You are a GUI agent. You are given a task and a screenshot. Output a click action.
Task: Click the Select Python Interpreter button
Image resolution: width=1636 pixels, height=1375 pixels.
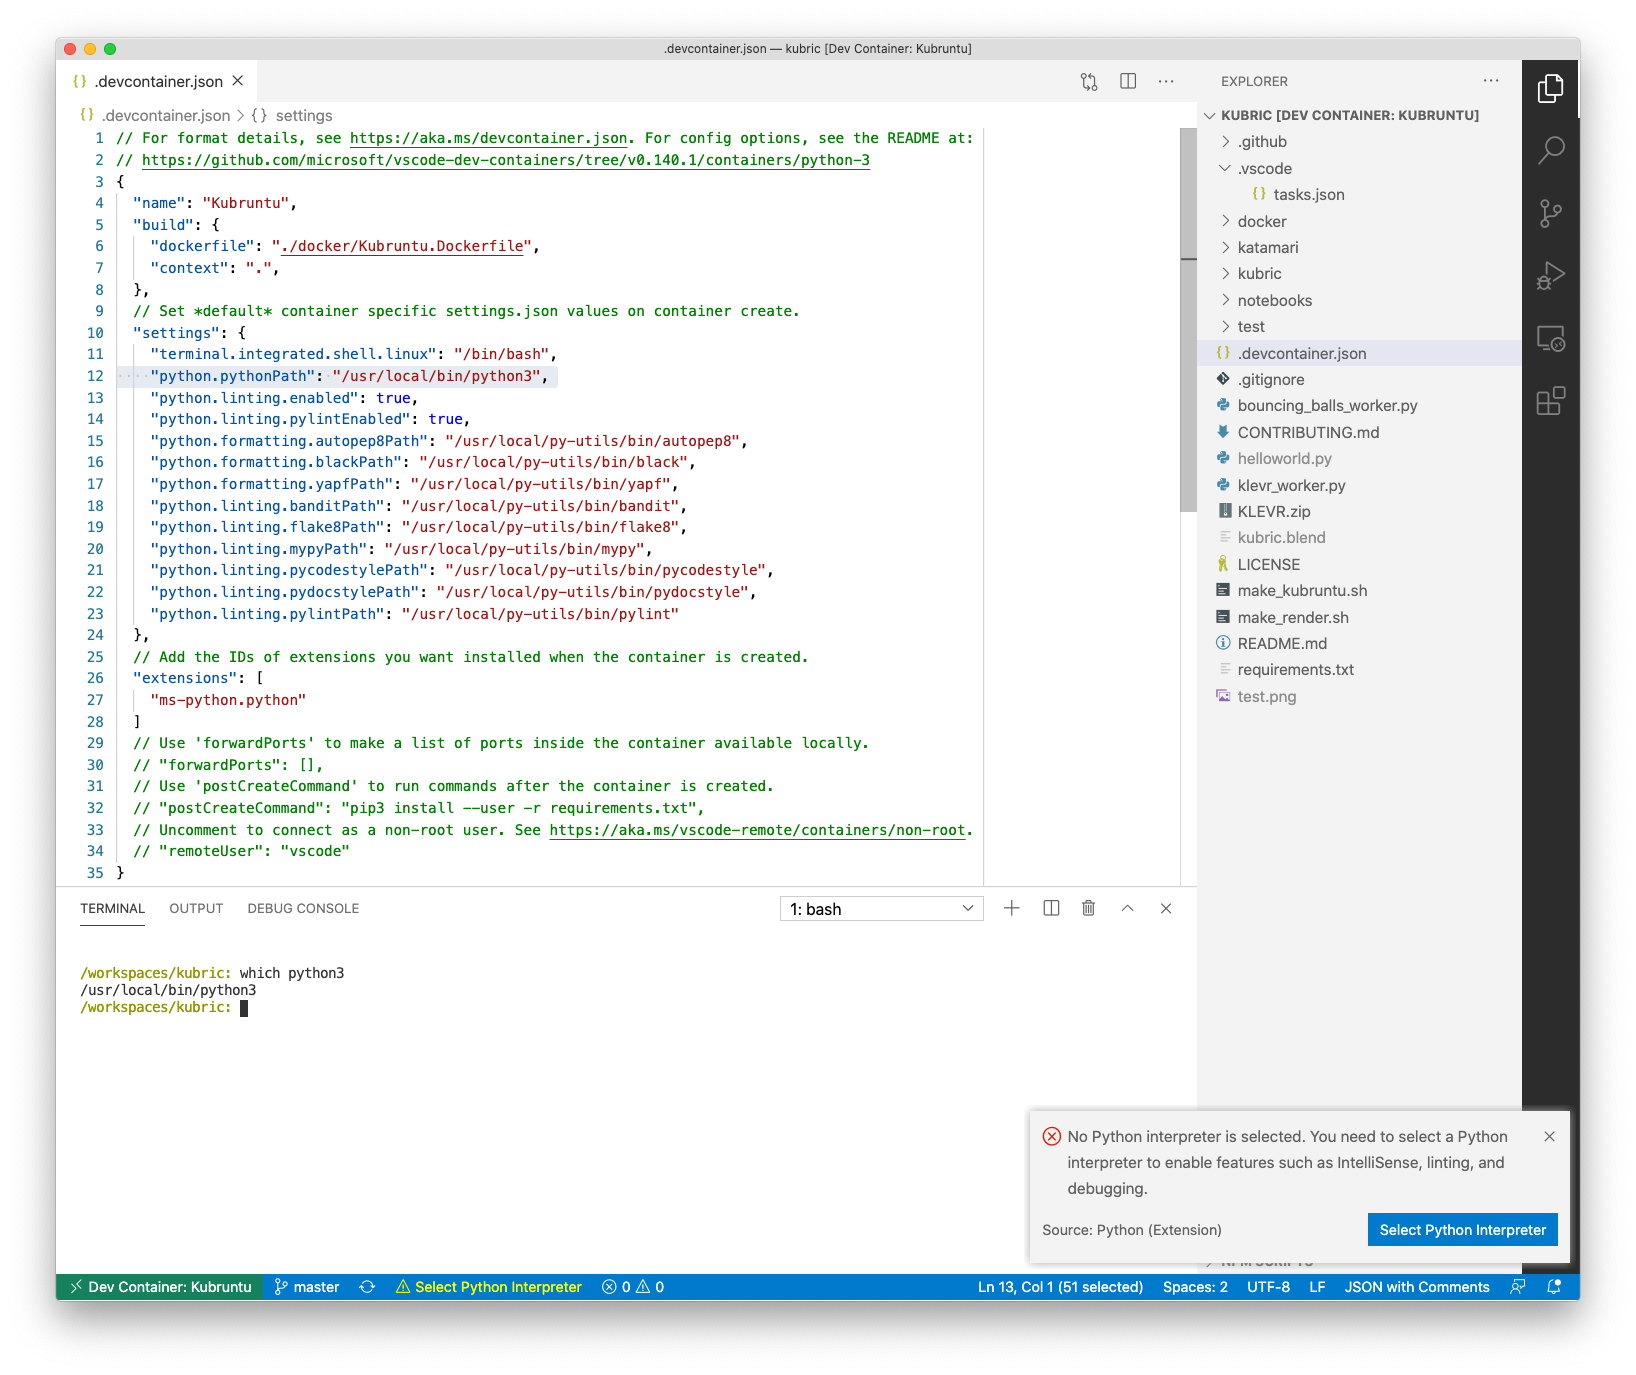click(1462, 1229)
